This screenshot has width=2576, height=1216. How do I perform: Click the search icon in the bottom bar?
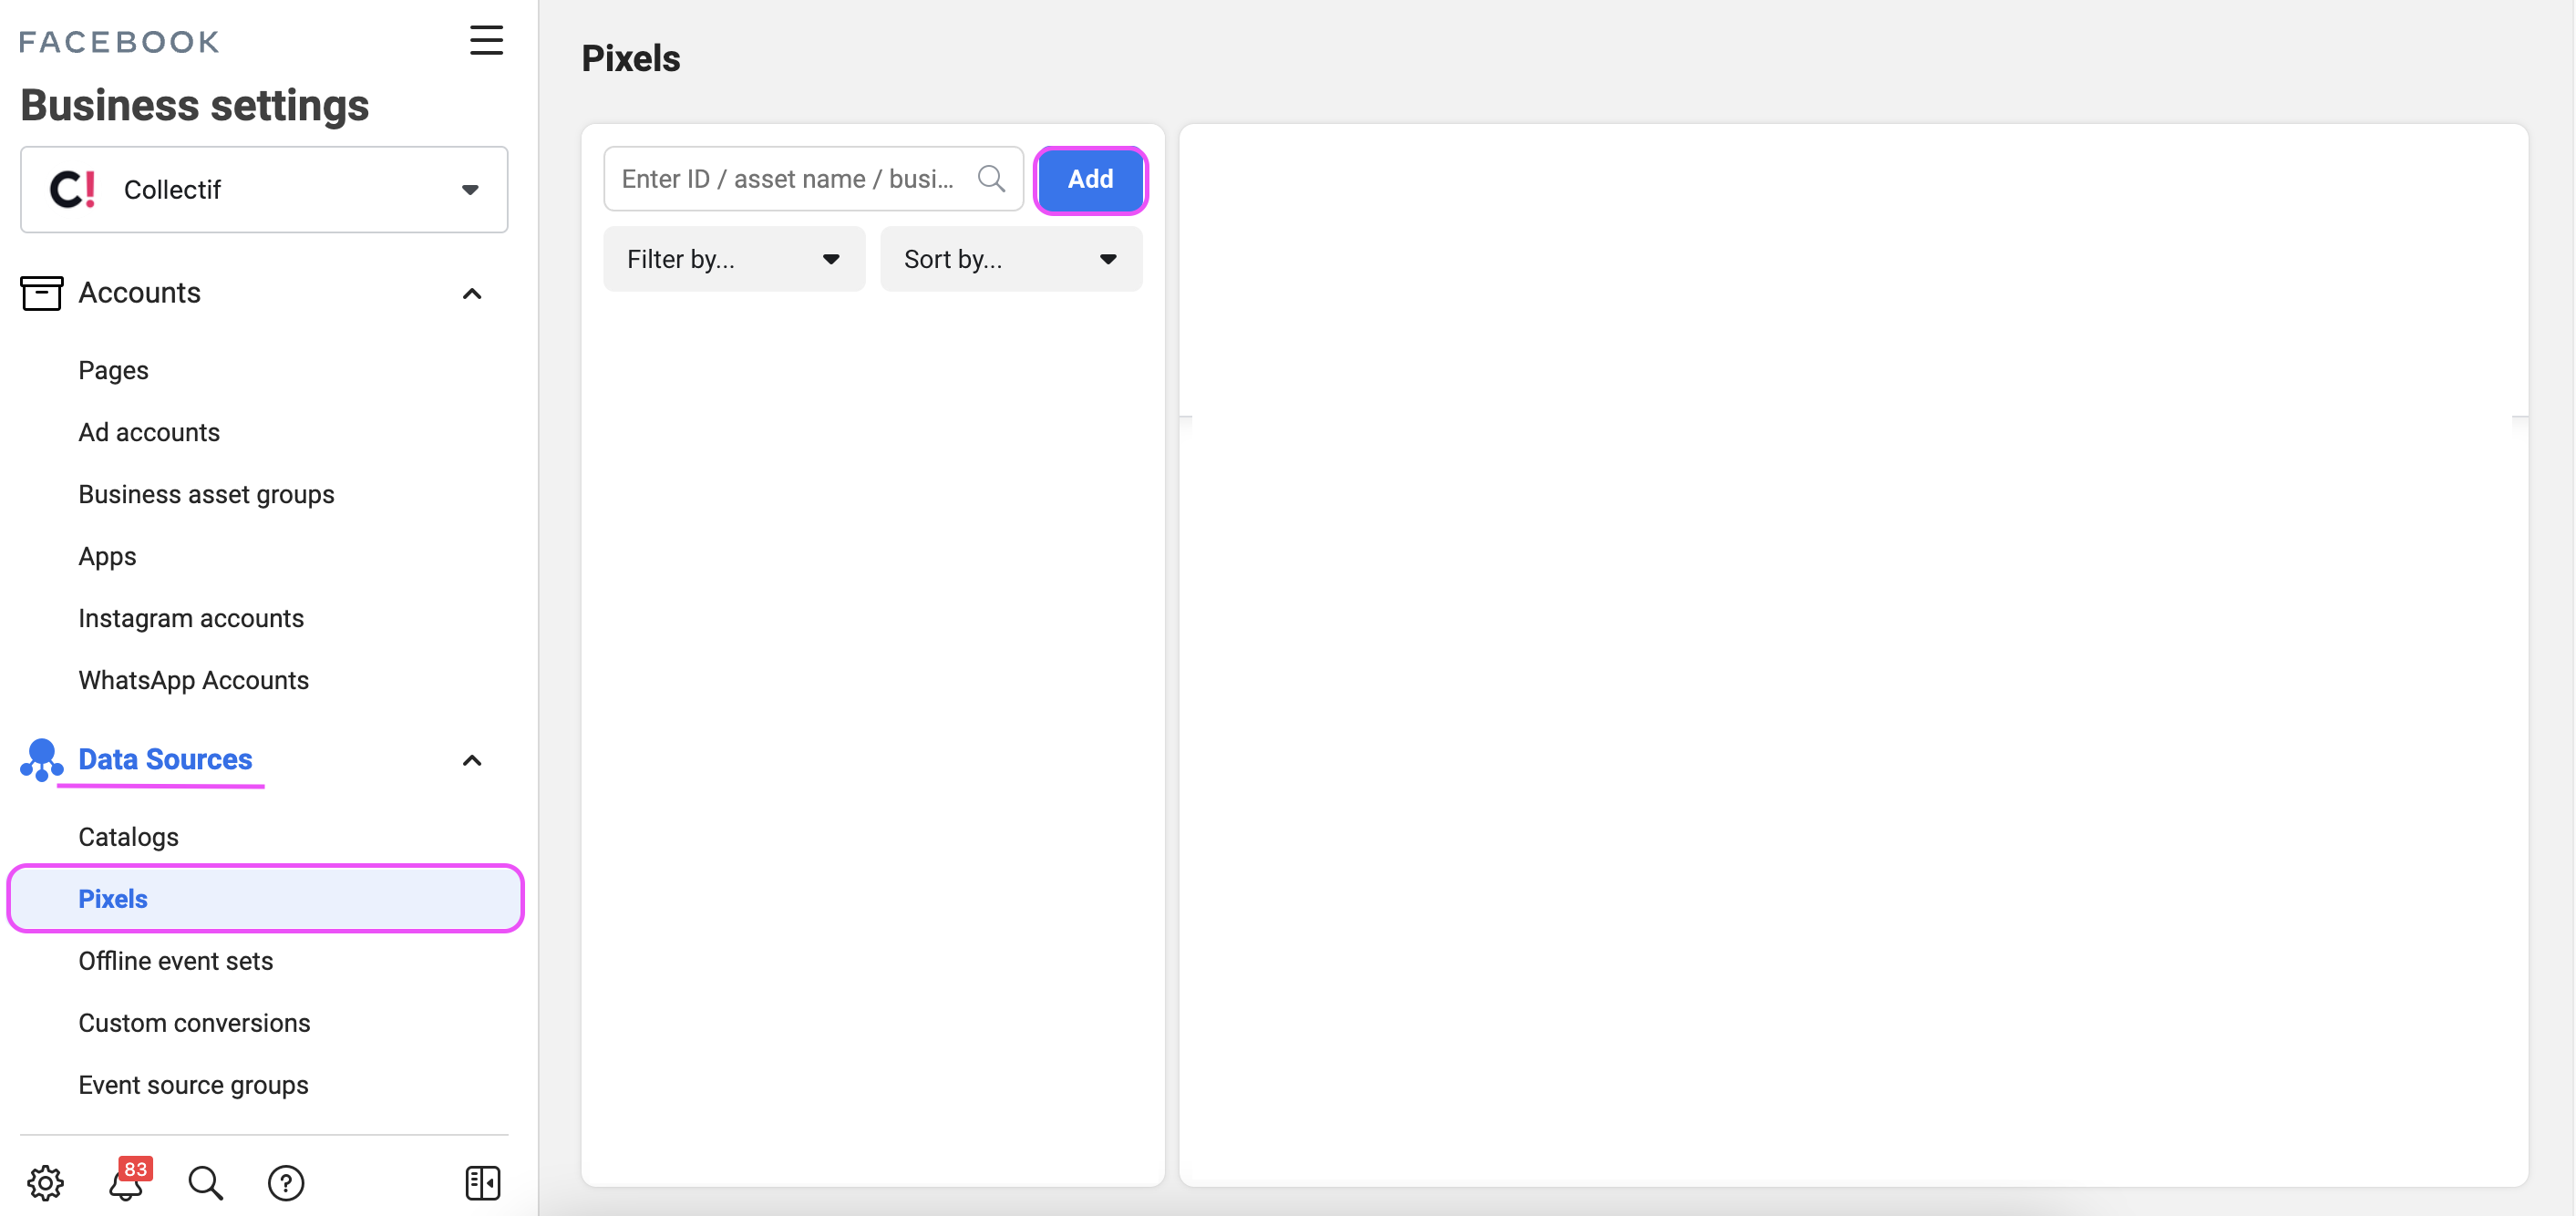pos(205,1182)
